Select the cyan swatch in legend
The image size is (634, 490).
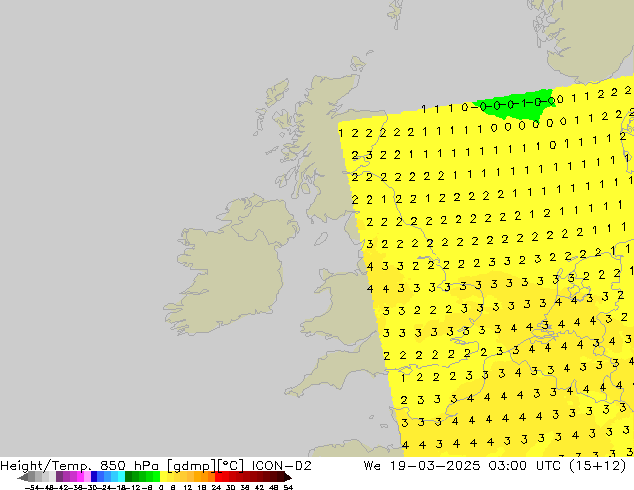click(121, 477)
